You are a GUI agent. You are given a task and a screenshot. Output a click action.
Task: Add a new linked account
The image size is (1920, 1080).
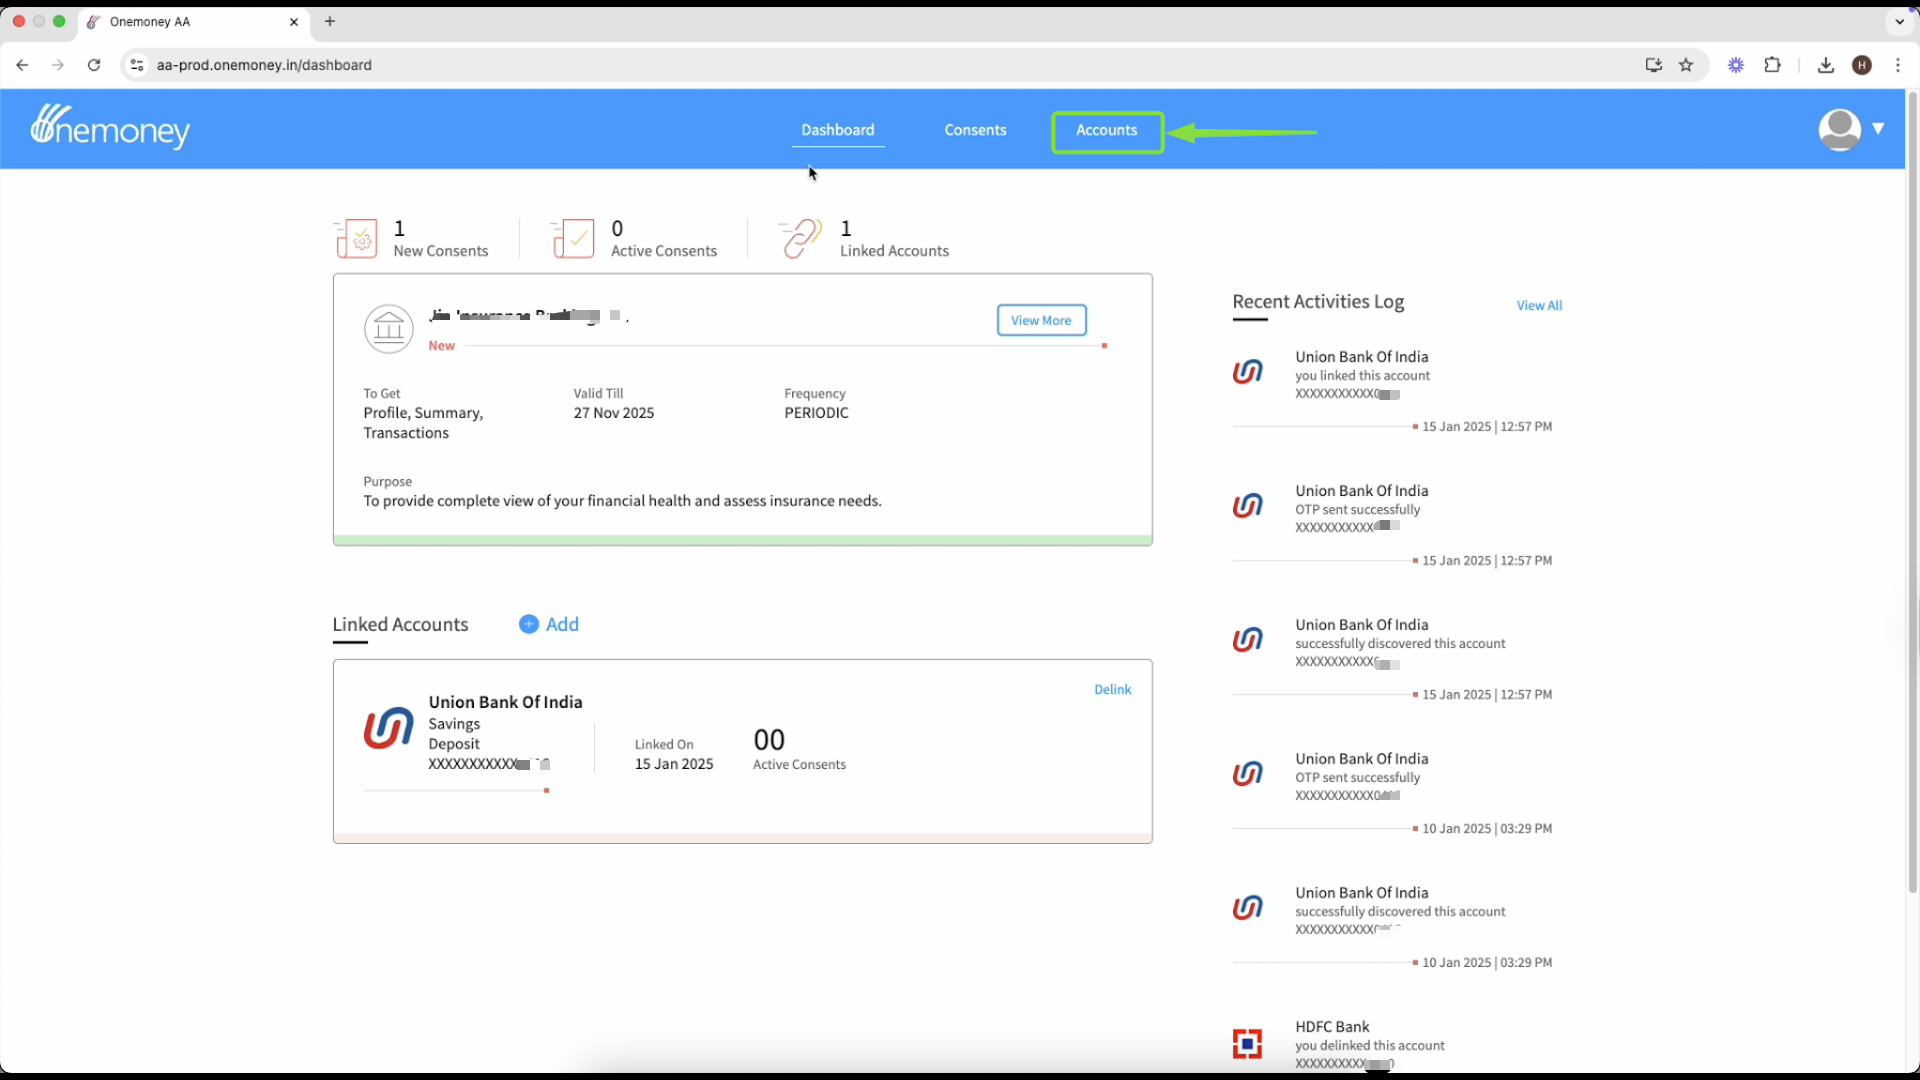(549, 624)
